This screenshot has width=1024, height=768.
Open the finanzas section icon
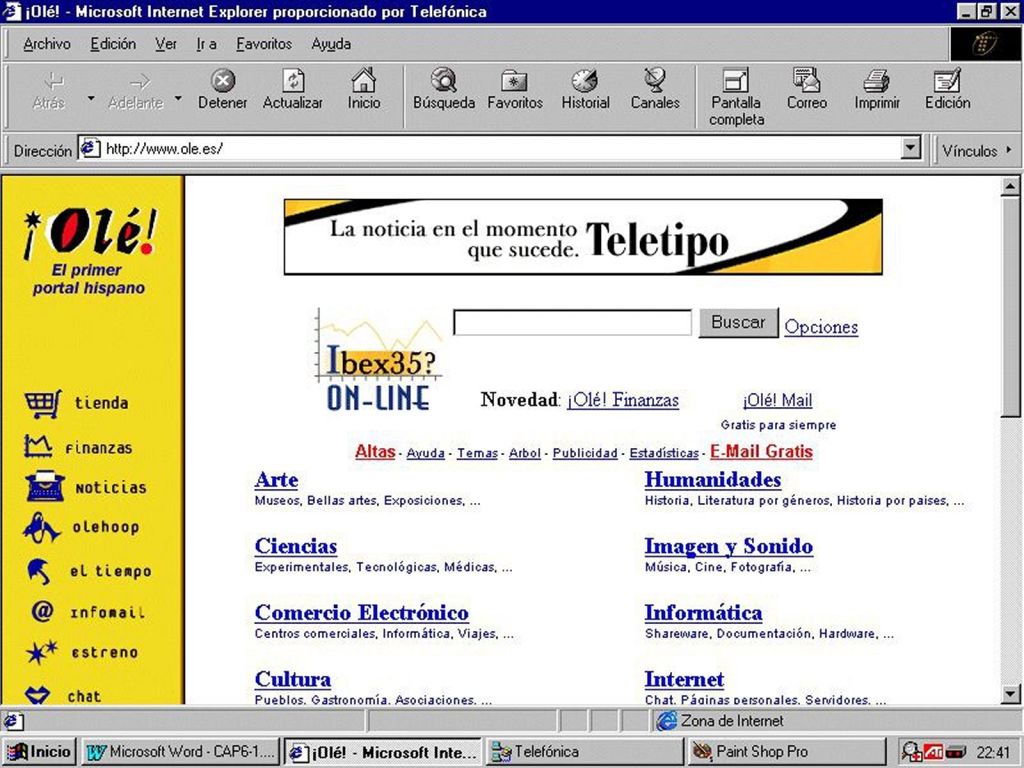point(42,444)
